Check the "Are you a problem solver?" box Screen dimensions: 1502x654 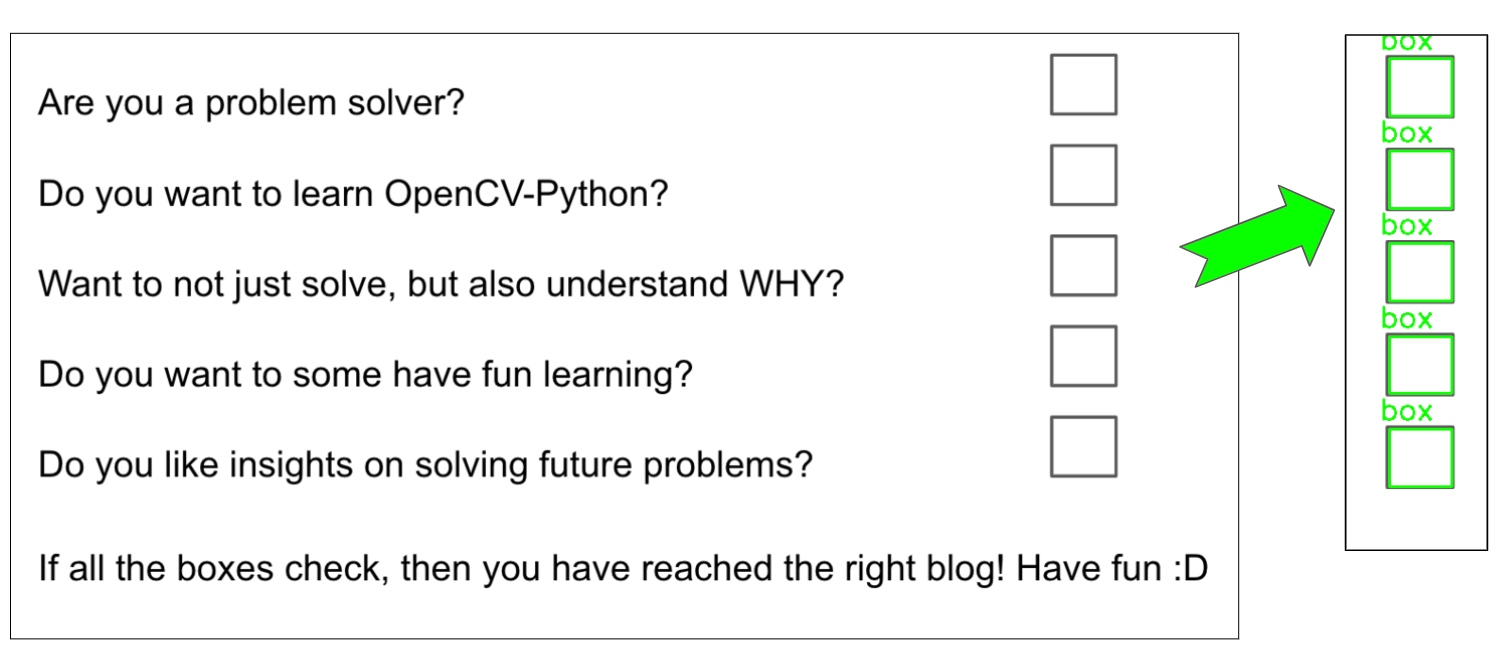point(1083,85)
